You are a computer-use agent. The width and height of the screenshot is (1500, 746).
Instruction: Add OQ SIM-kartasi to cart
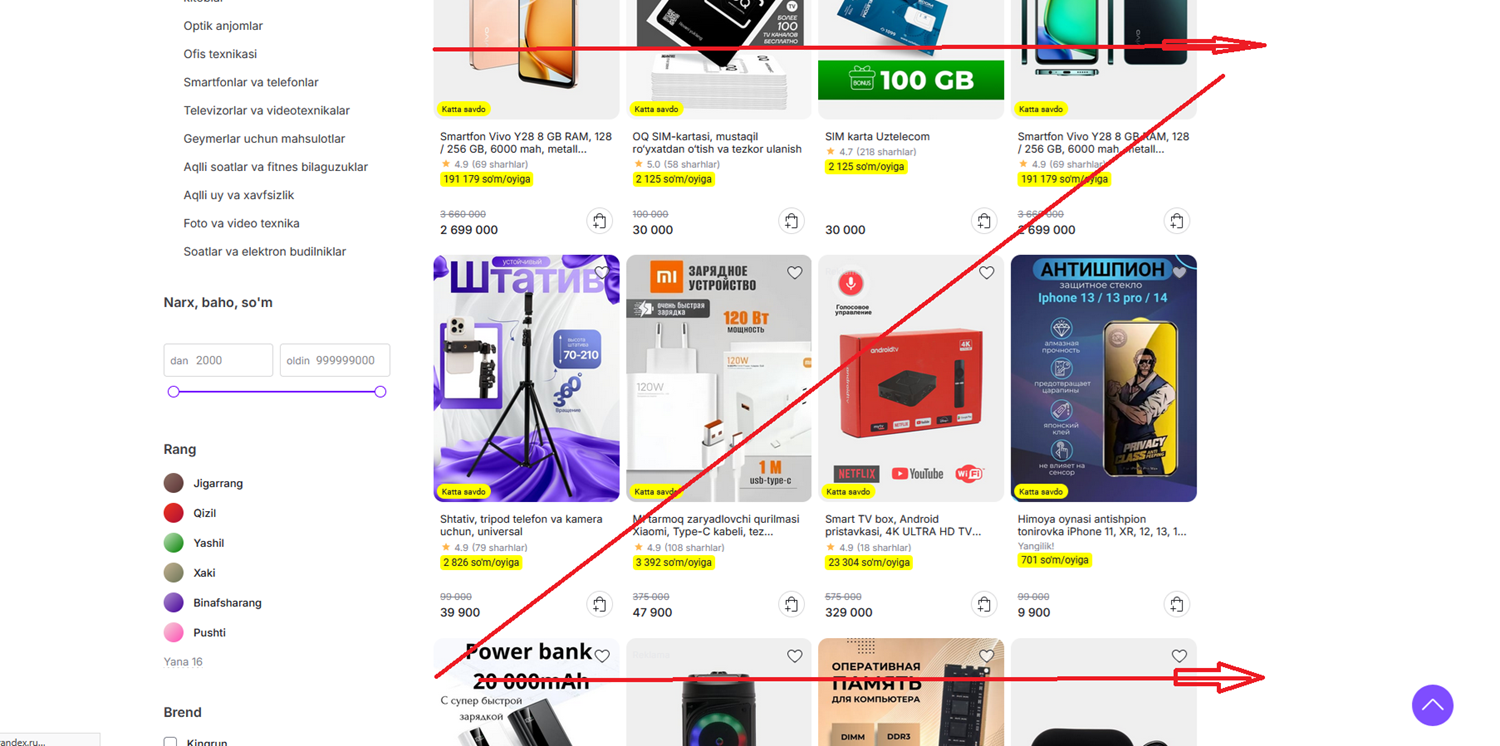tap(791, 221)
